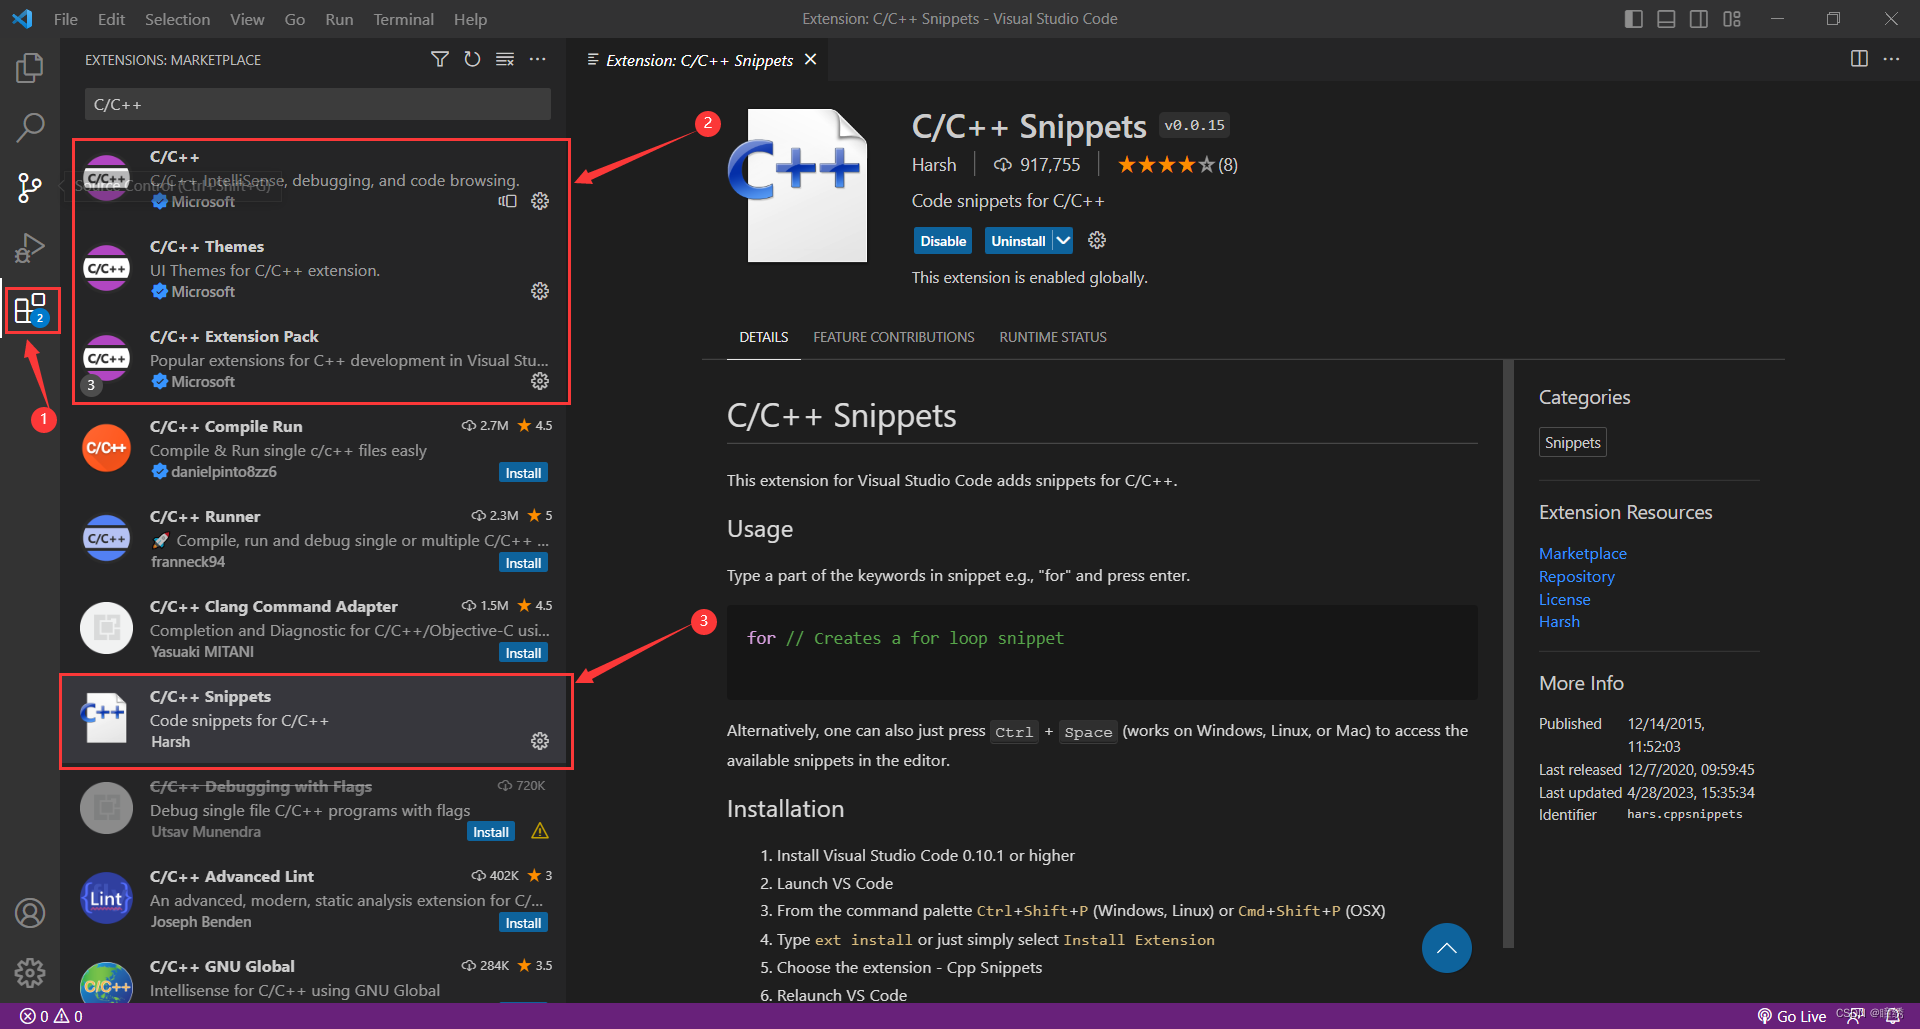Viewport: 1920px width, 1029px height.
Task: Switch to the Feature Contributions tab
Action: click(893, 337)
